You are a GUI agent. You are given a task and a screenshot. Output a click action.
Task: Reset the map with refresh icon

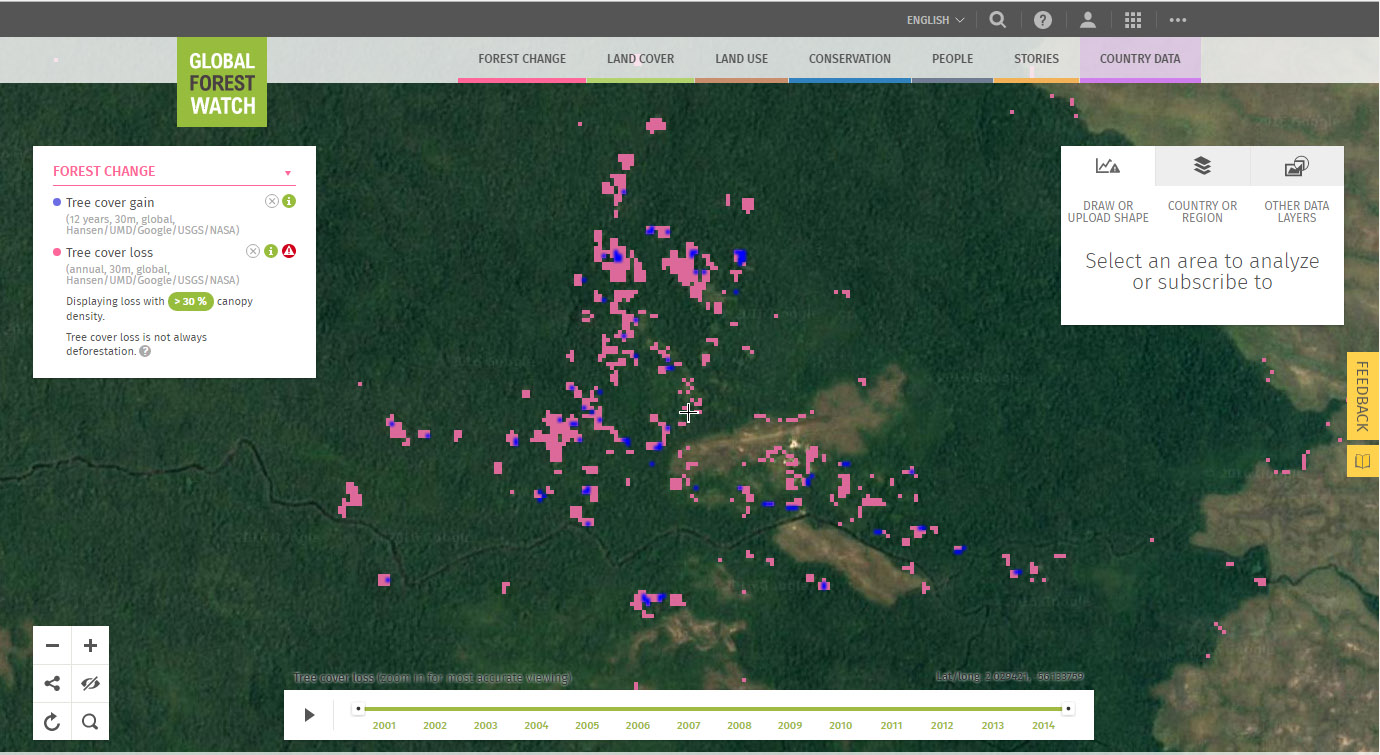52,721
